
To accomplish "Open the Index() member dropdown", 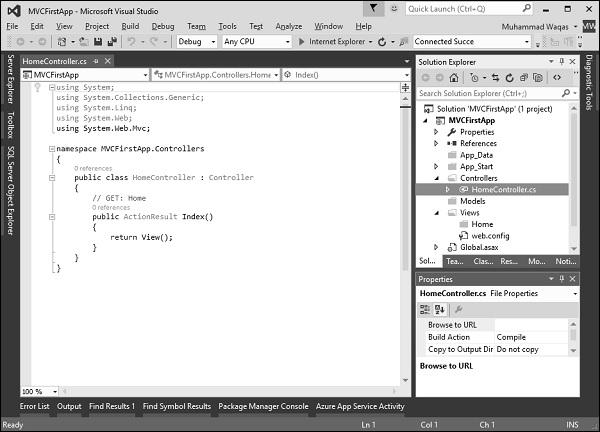I will (x=346, y=75).
